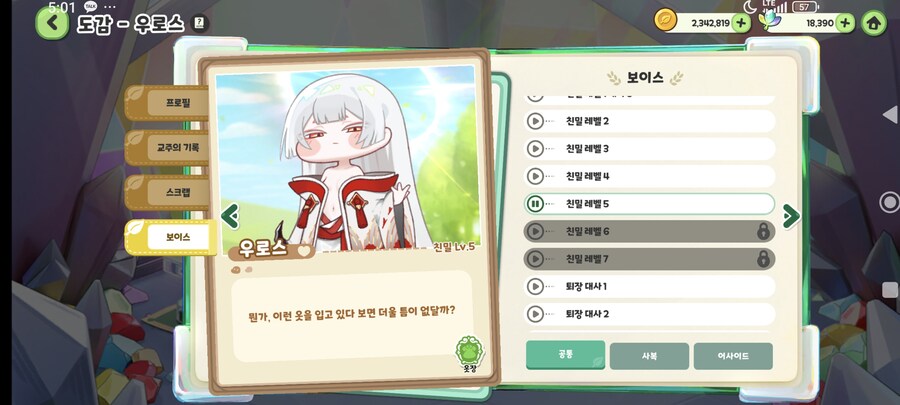This screenshot has width=900, height=405.
Task: Show previous character with left chevron
Action: (230, 216)
